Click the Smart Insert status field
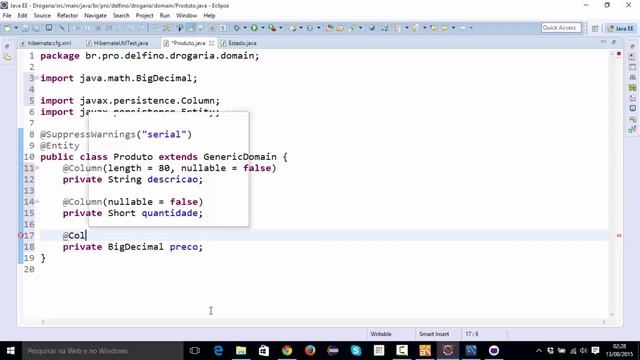640x360 pixels. [x=434, y=334]
